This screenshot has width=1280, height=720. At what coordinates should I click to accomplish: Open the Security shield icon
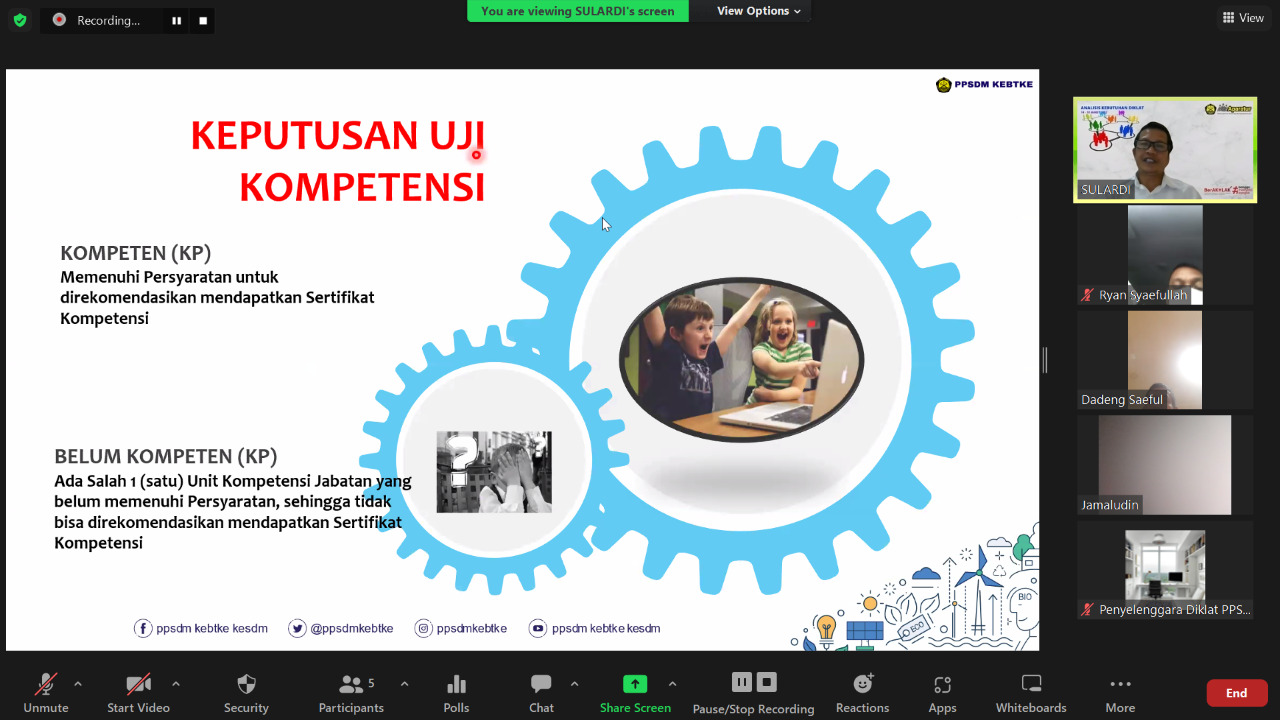pyautogui.click(x=246, y=685)
